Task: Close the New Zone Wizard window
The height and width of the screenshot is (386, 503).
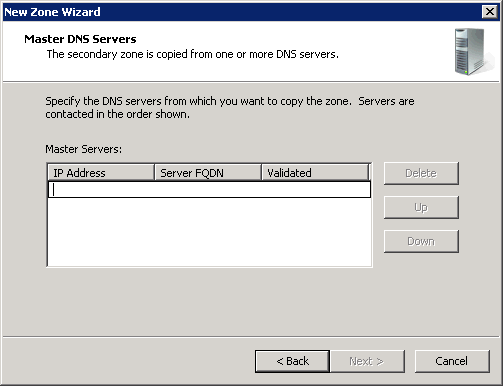Action: coord(490,12)
